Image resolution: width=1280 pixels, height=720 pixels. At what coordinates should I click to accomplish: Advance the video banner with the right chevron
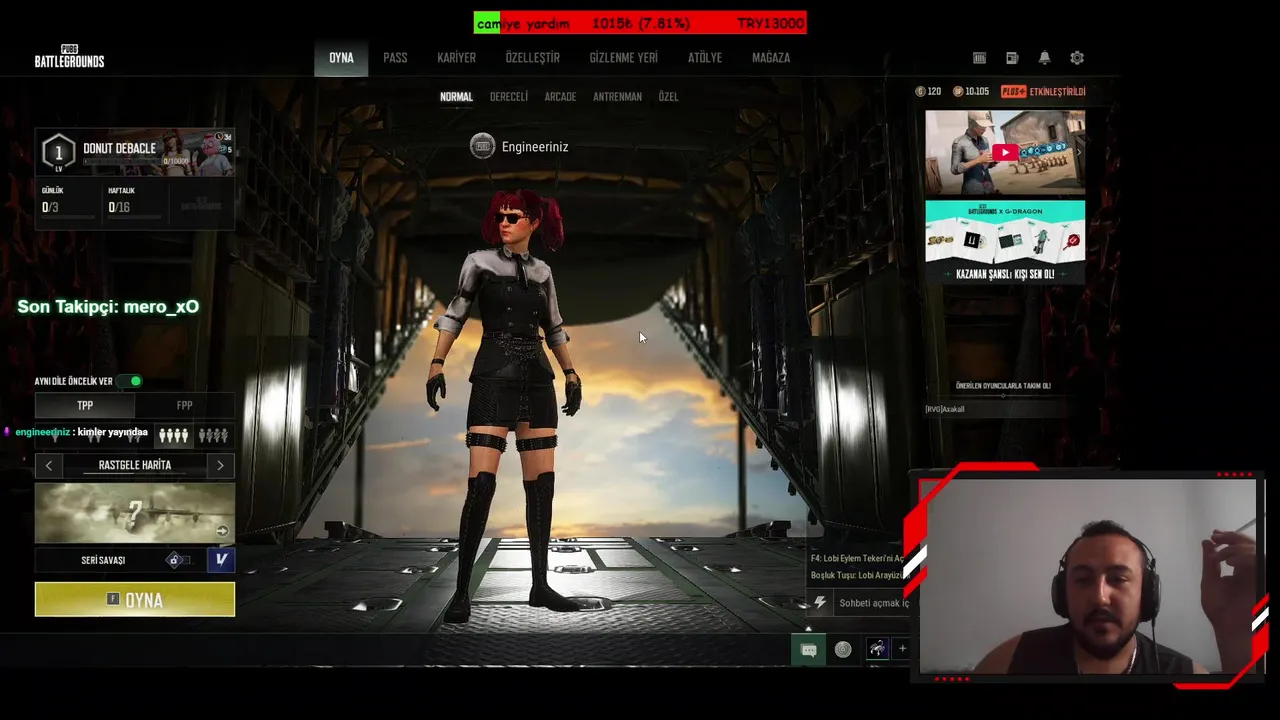point(1078,152)
